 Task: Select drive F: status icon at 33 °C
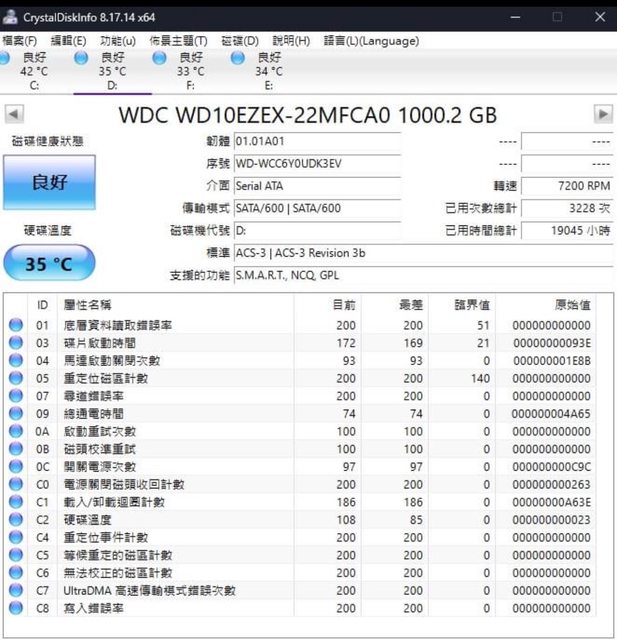[x=160, y=58]
